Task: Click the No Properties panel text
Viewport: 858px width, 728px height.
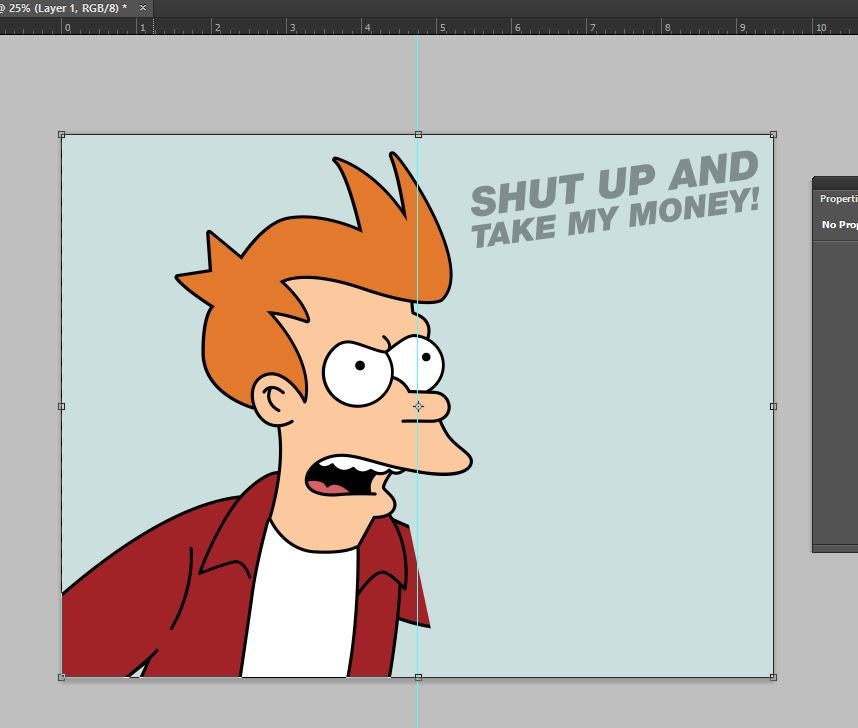Action: 839,224
